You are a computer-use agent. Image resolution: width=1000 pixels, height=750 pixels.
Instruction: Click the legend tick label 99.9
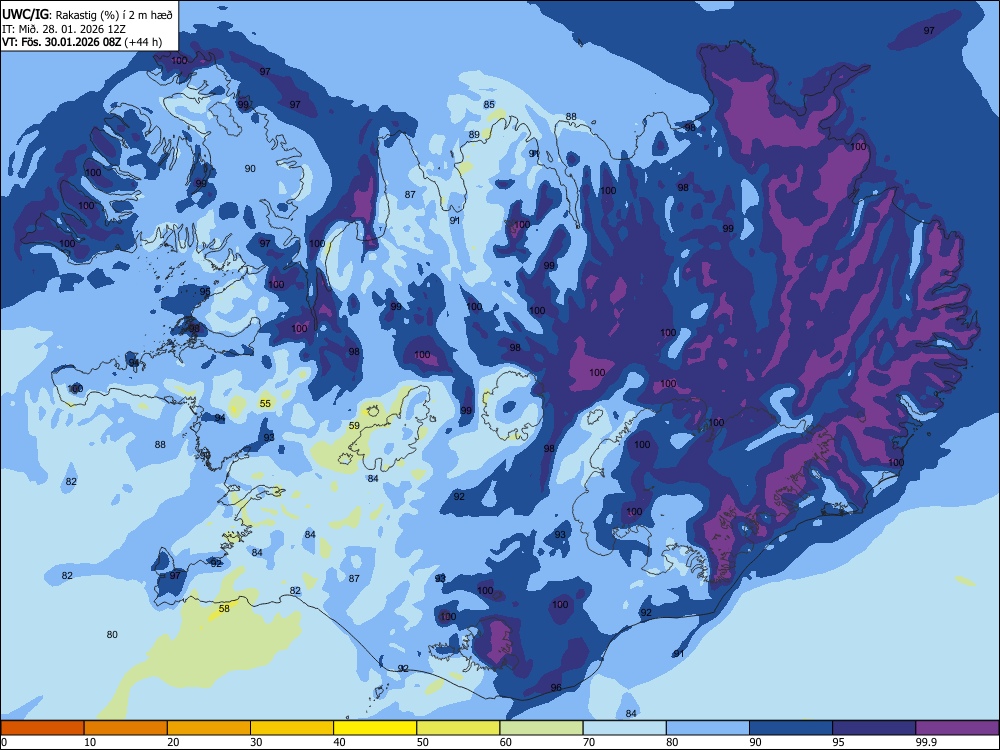925,742
